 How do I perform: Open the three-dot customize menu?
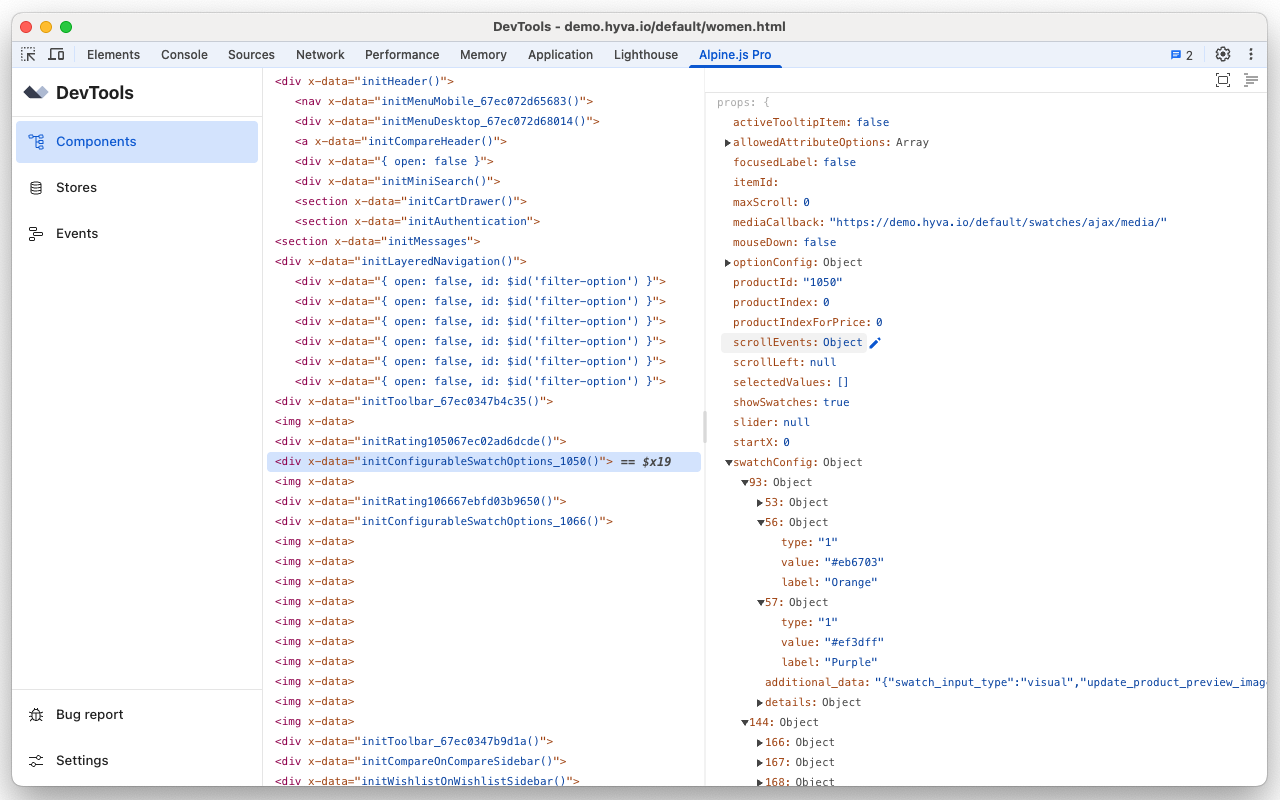click(1251, 55)
